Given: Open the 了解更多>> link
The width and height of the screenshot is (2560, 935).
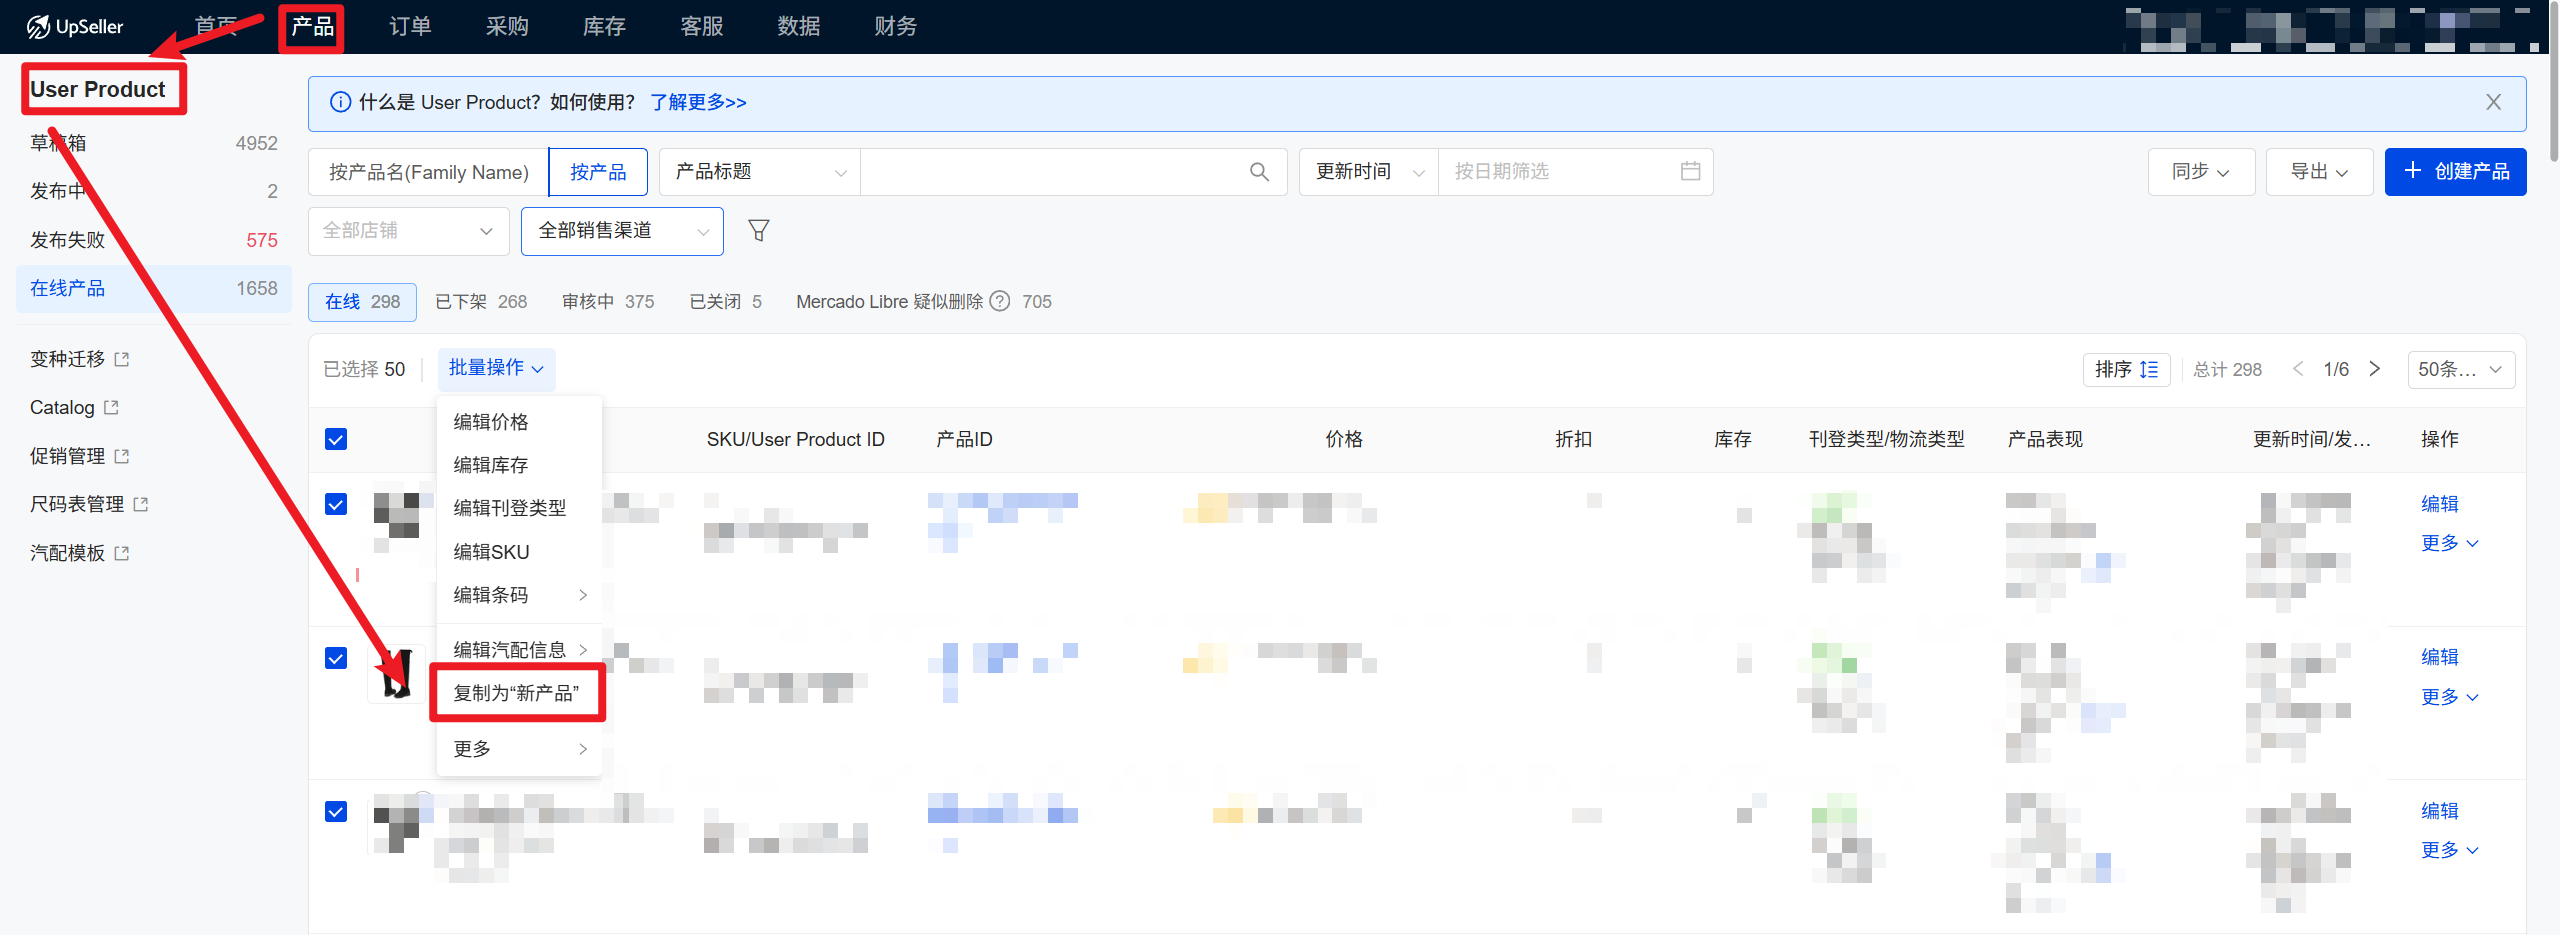Looking at the screenshot, I should tap(698, 103).
